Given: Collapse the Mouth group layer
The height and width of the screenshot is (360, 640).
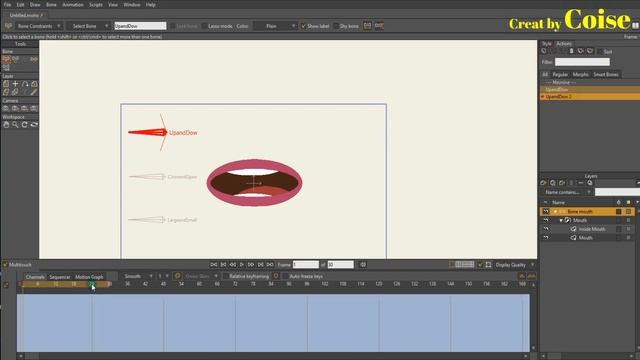Looking at the screenshot, I should (561, 220).
